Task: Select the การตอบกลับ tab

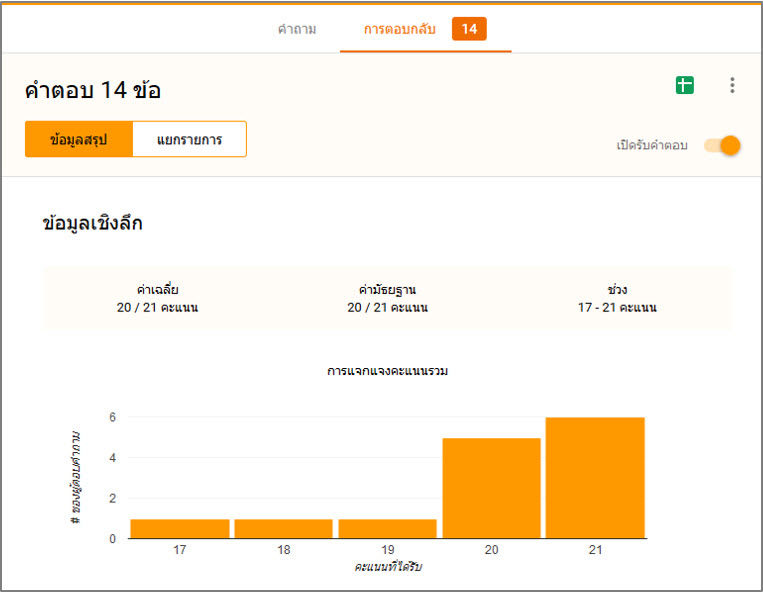Action: [400, 29]
